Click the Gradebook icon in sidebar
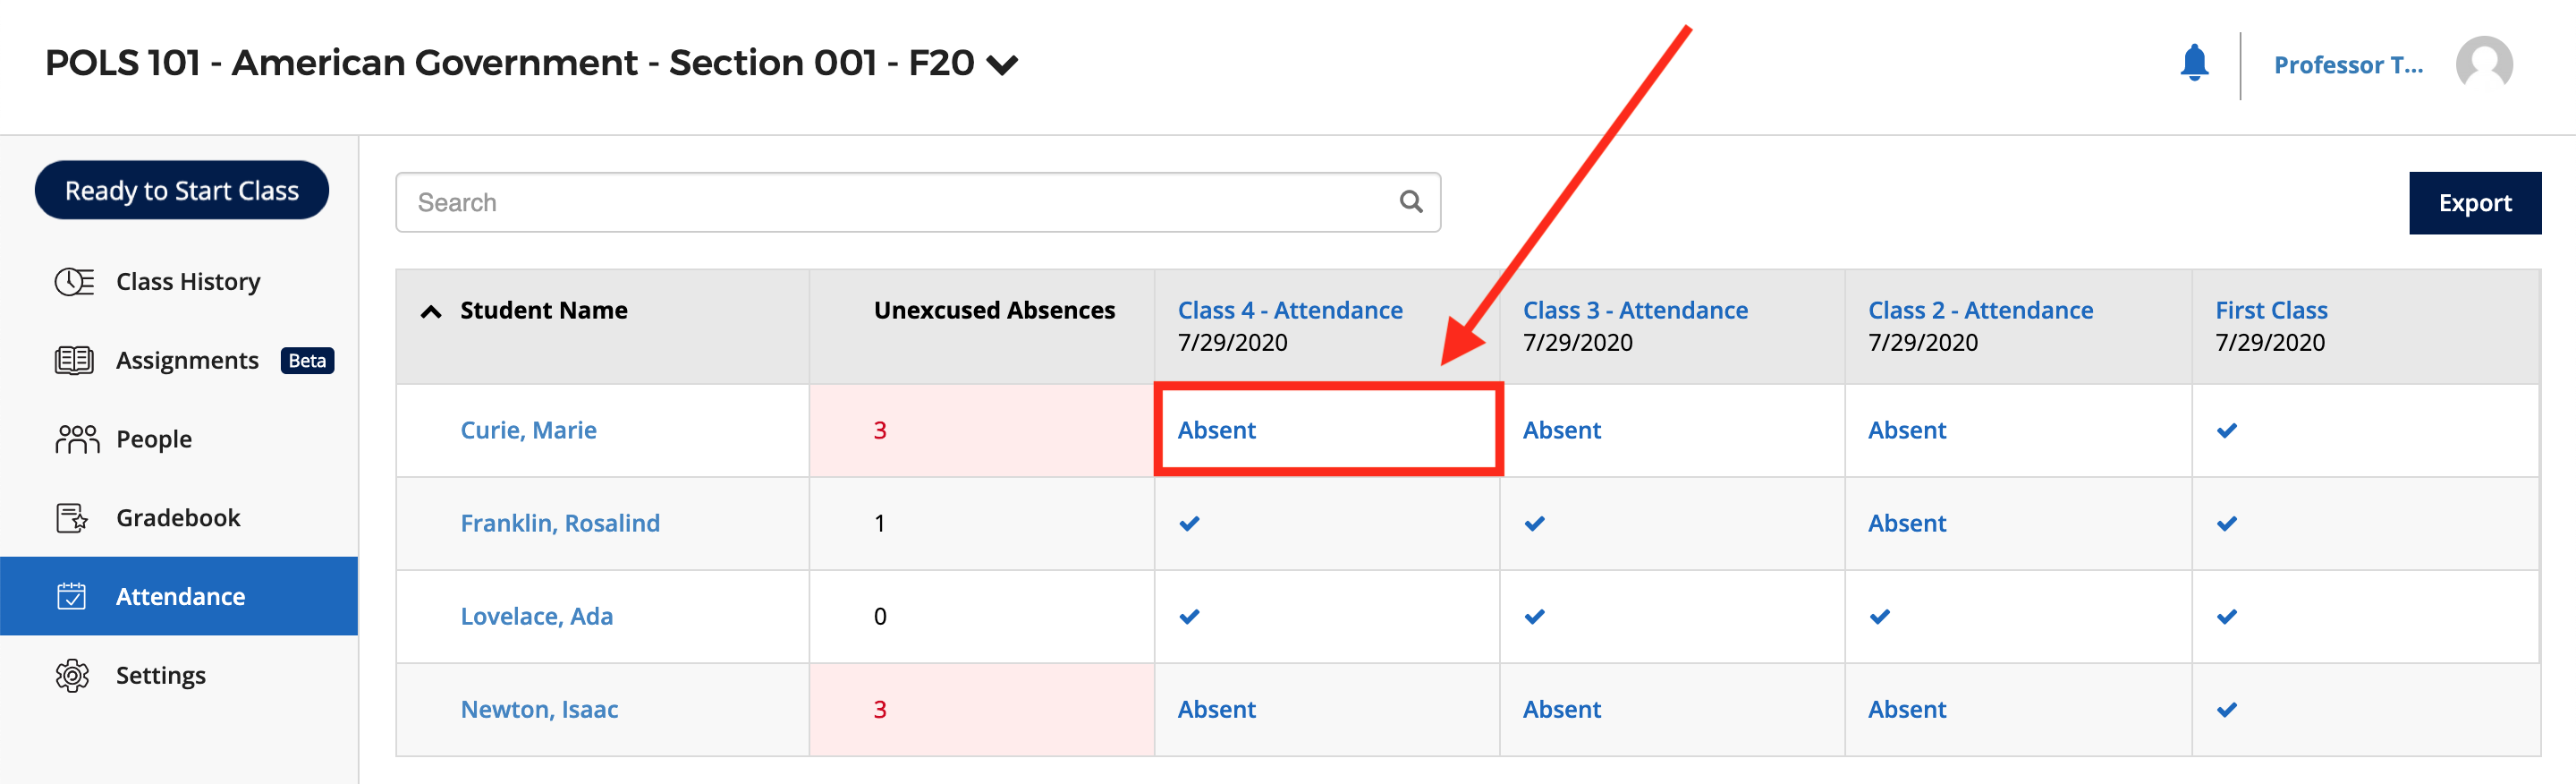The height and width of the screenshot is (784, 2576). click(72, 518)
